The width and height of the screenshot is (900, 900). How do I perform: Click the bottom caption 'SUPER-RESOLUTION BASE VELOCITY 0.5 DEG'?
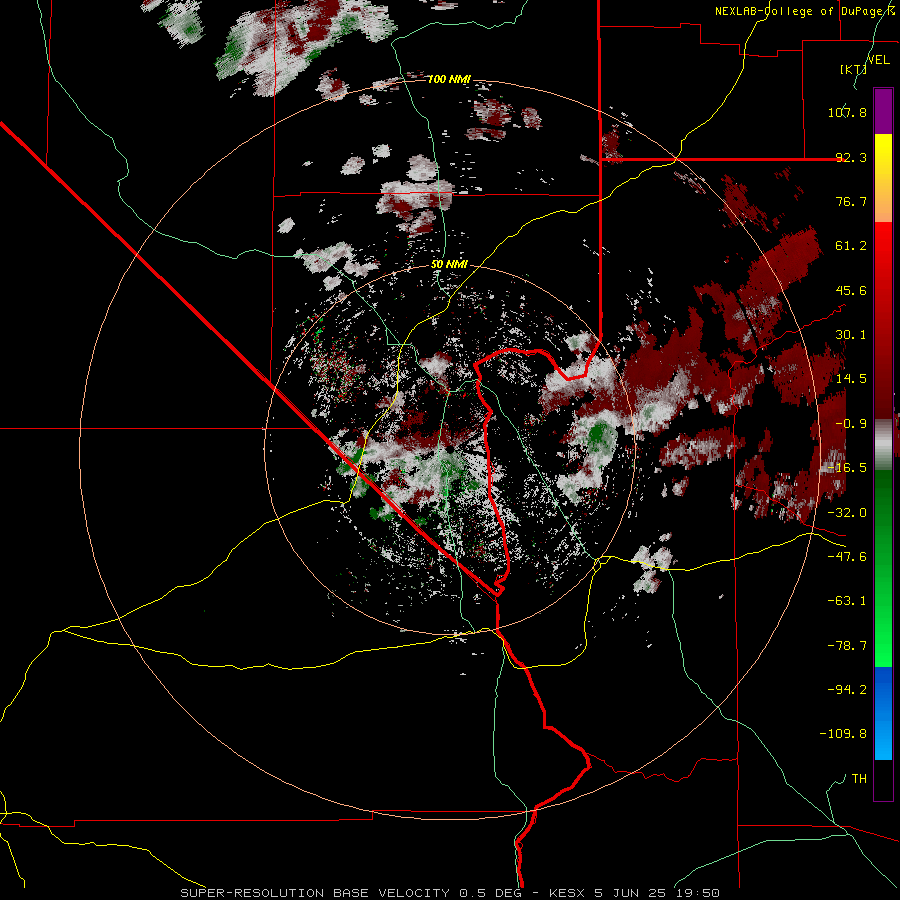point(351,893)
